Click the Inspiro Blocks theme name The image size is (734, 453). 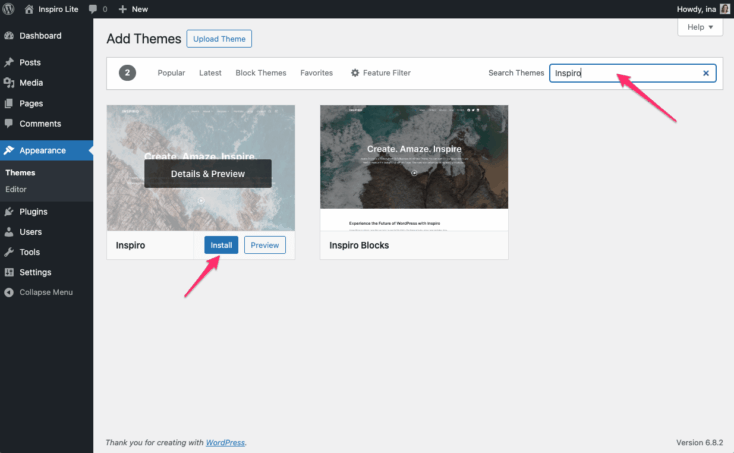click(359, 245)
